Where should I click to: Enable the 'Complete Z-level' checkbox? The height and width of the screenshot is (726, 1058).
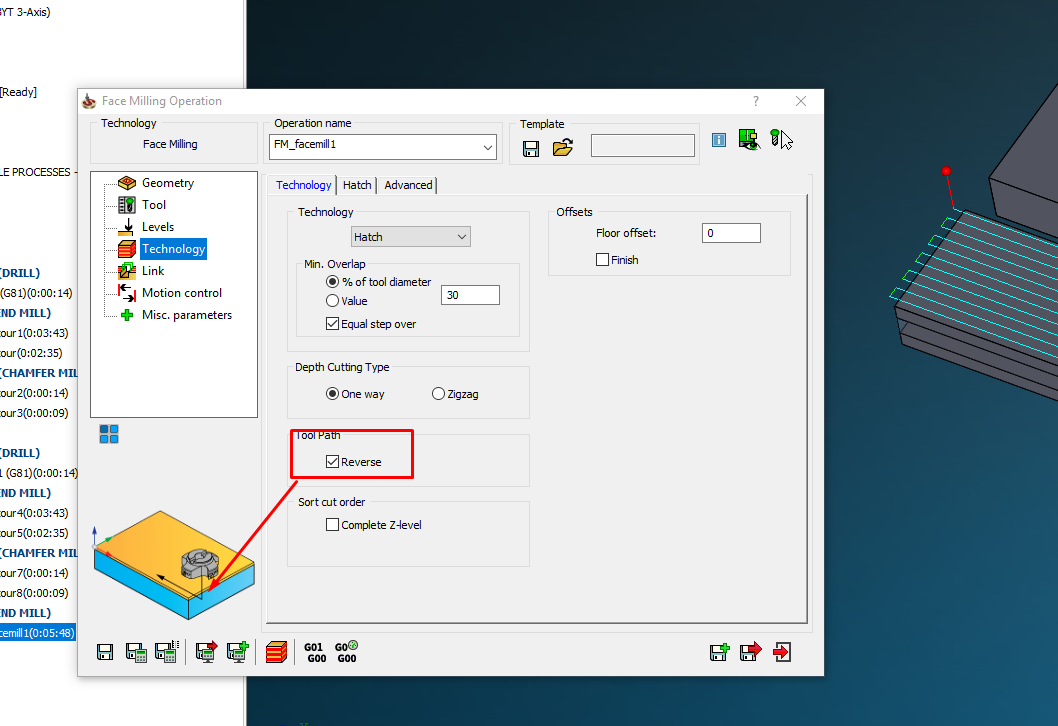(x=332, y=525)
